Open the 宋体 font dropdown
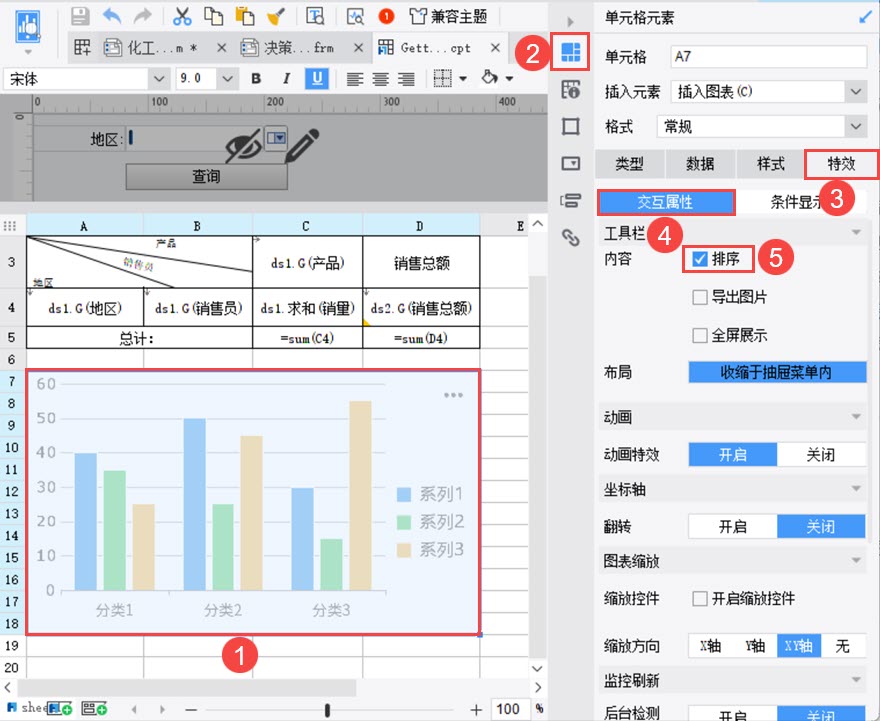This screenshot has height=721, width=880. pos(158,78)
